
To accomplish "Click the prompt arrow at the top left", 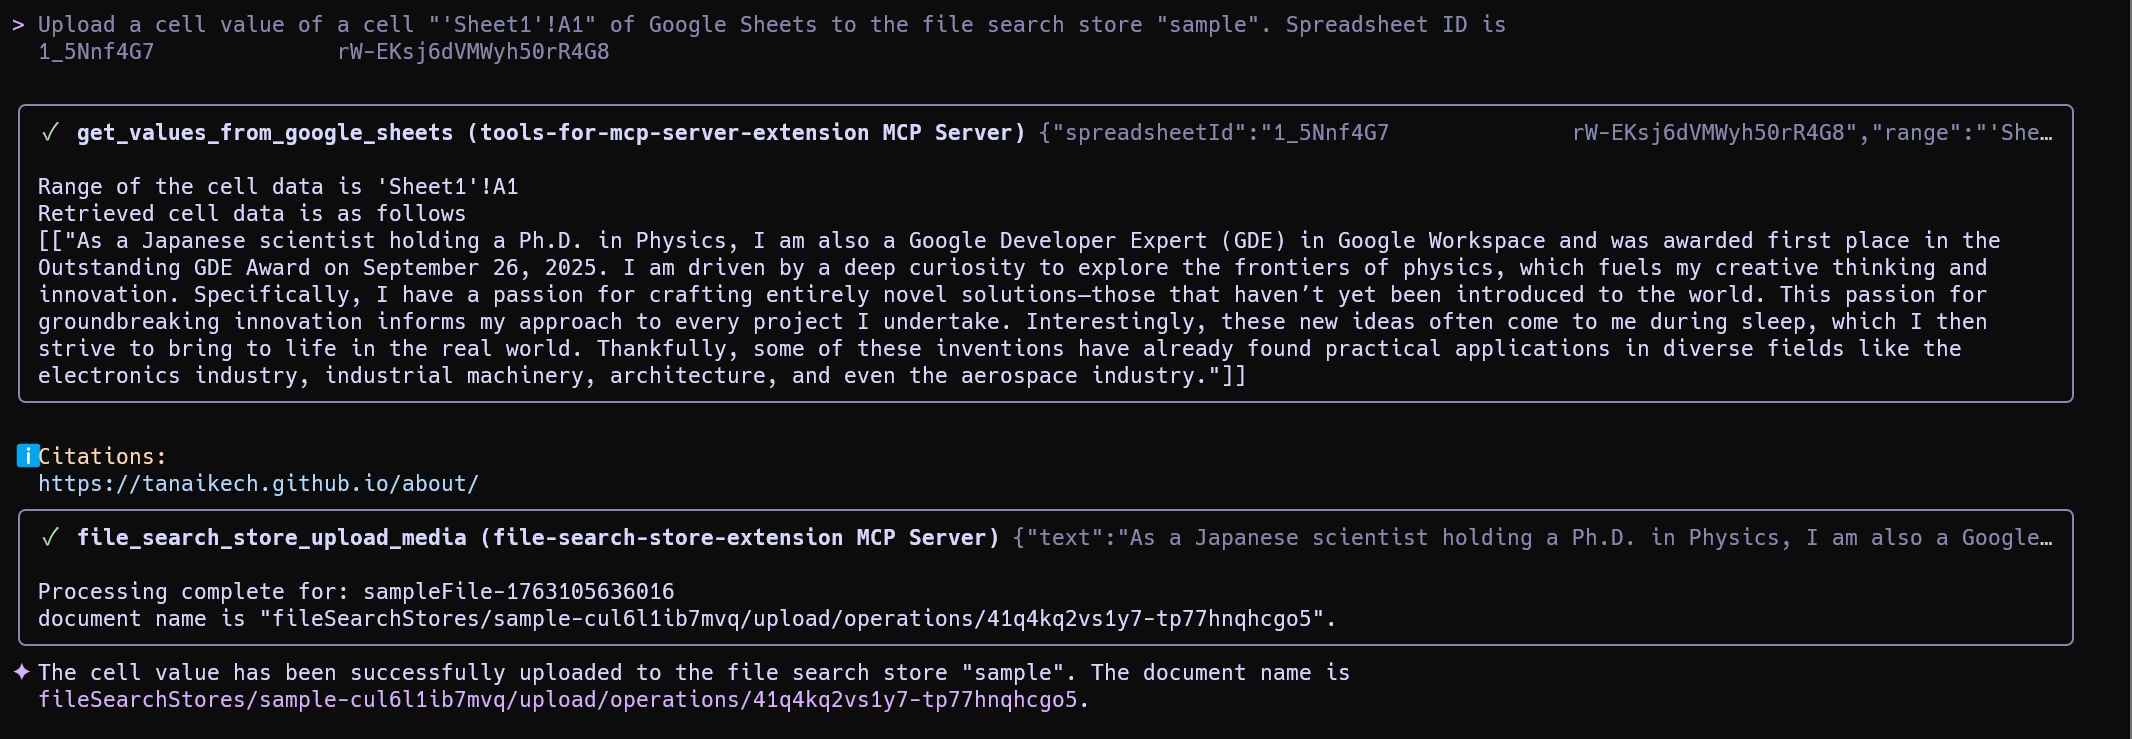I will (x=18, y=25).
